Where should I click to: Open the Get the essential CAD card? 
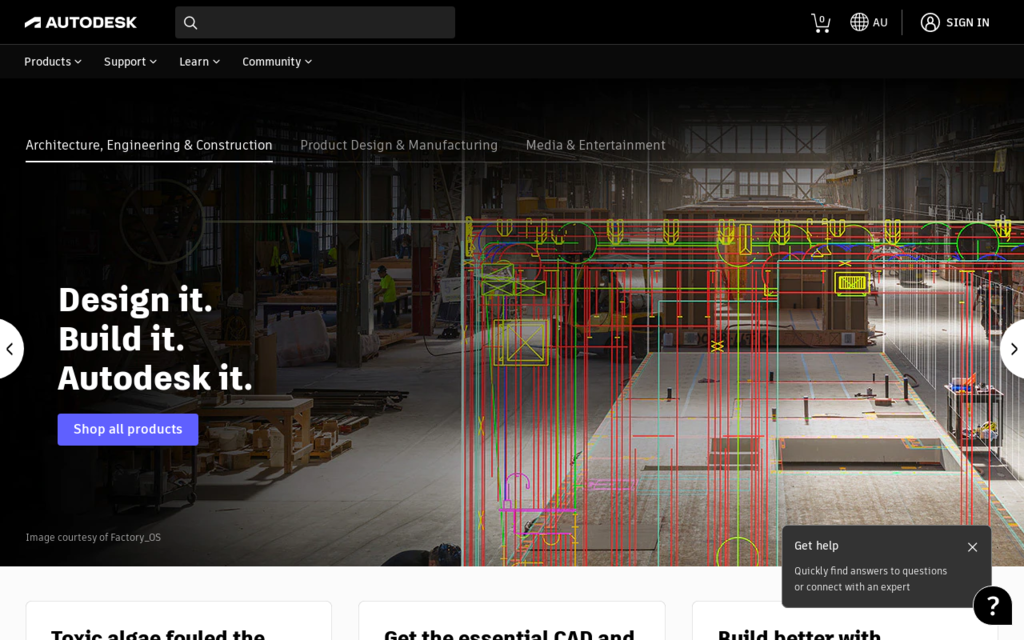point(511,621)
